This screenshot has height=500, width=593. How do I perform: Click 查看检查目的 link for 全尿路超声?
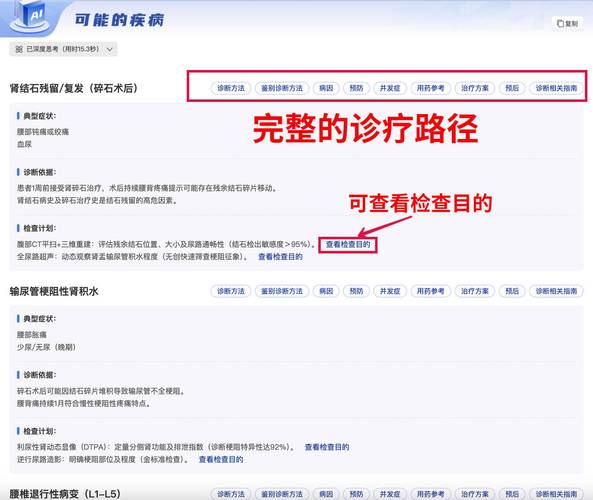[x=280, y=257]
